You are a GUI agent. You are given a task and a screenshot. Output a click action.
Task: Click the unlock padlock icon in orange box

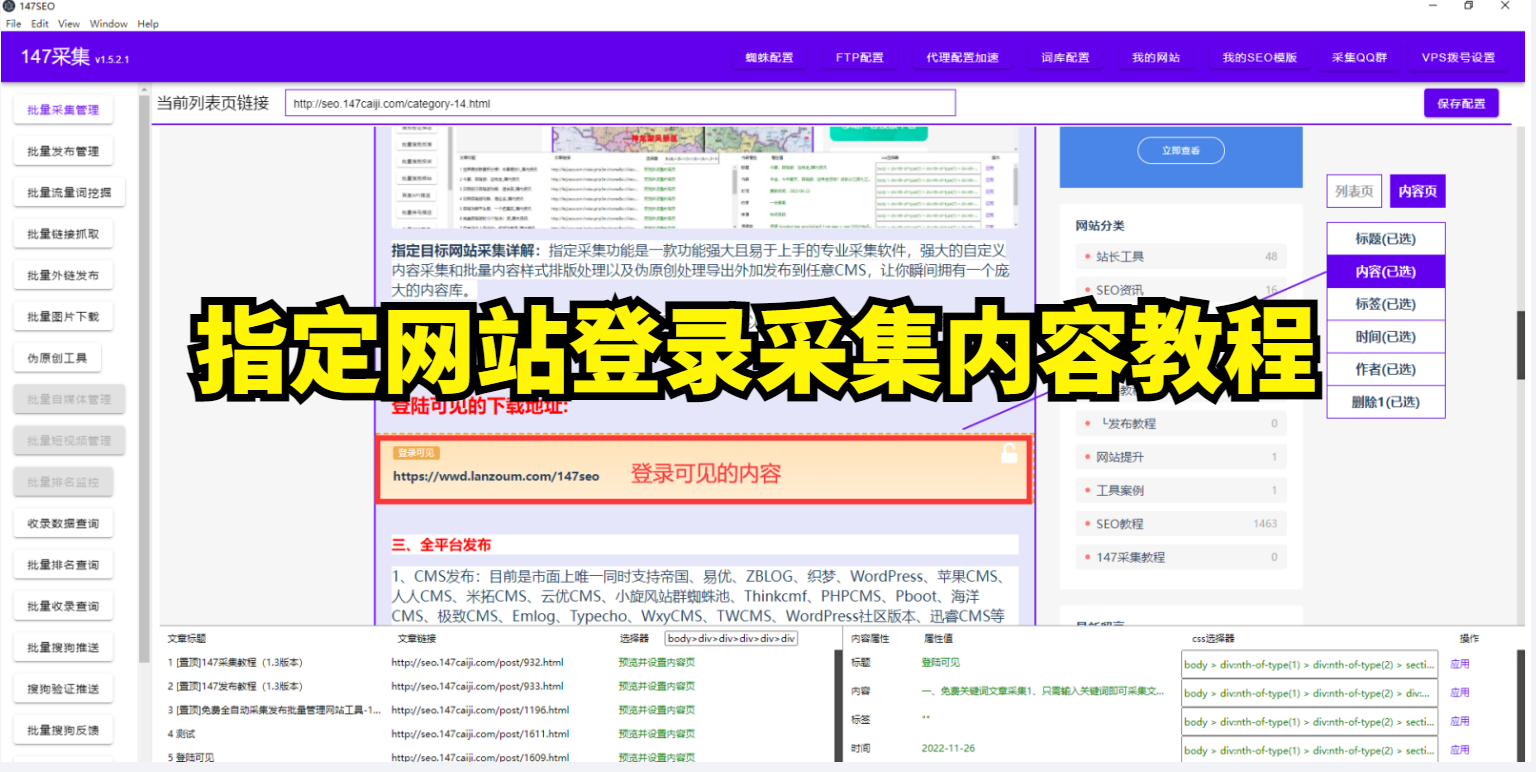coord(1009,454)
